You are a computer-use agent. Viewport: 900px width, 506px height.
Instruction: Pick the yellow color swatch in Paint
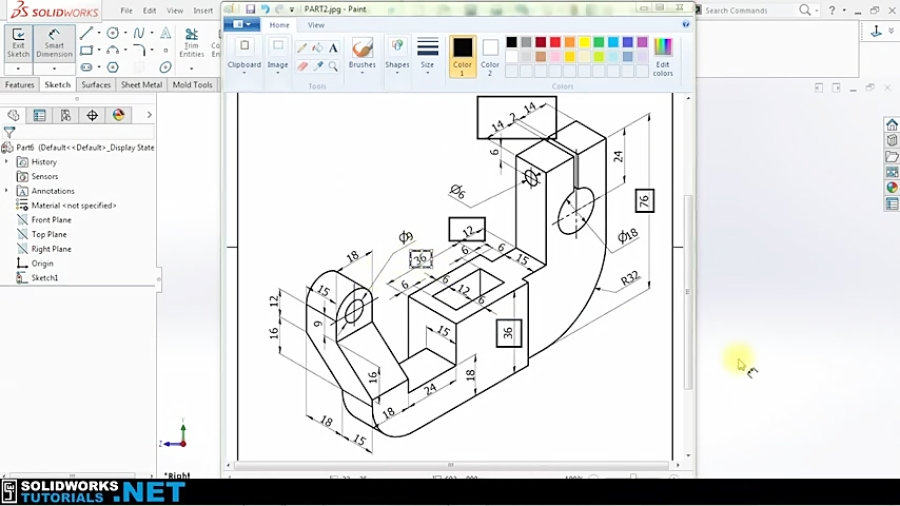pos(584,42)
